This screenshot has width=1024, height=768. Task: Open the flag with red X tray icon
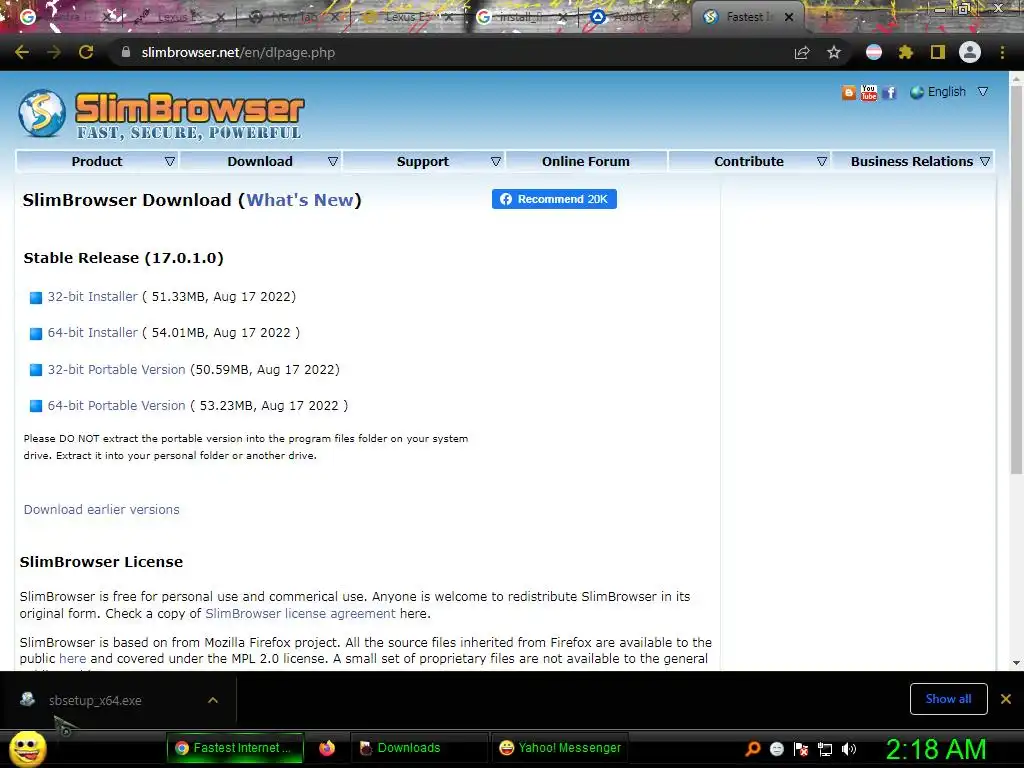801,749
